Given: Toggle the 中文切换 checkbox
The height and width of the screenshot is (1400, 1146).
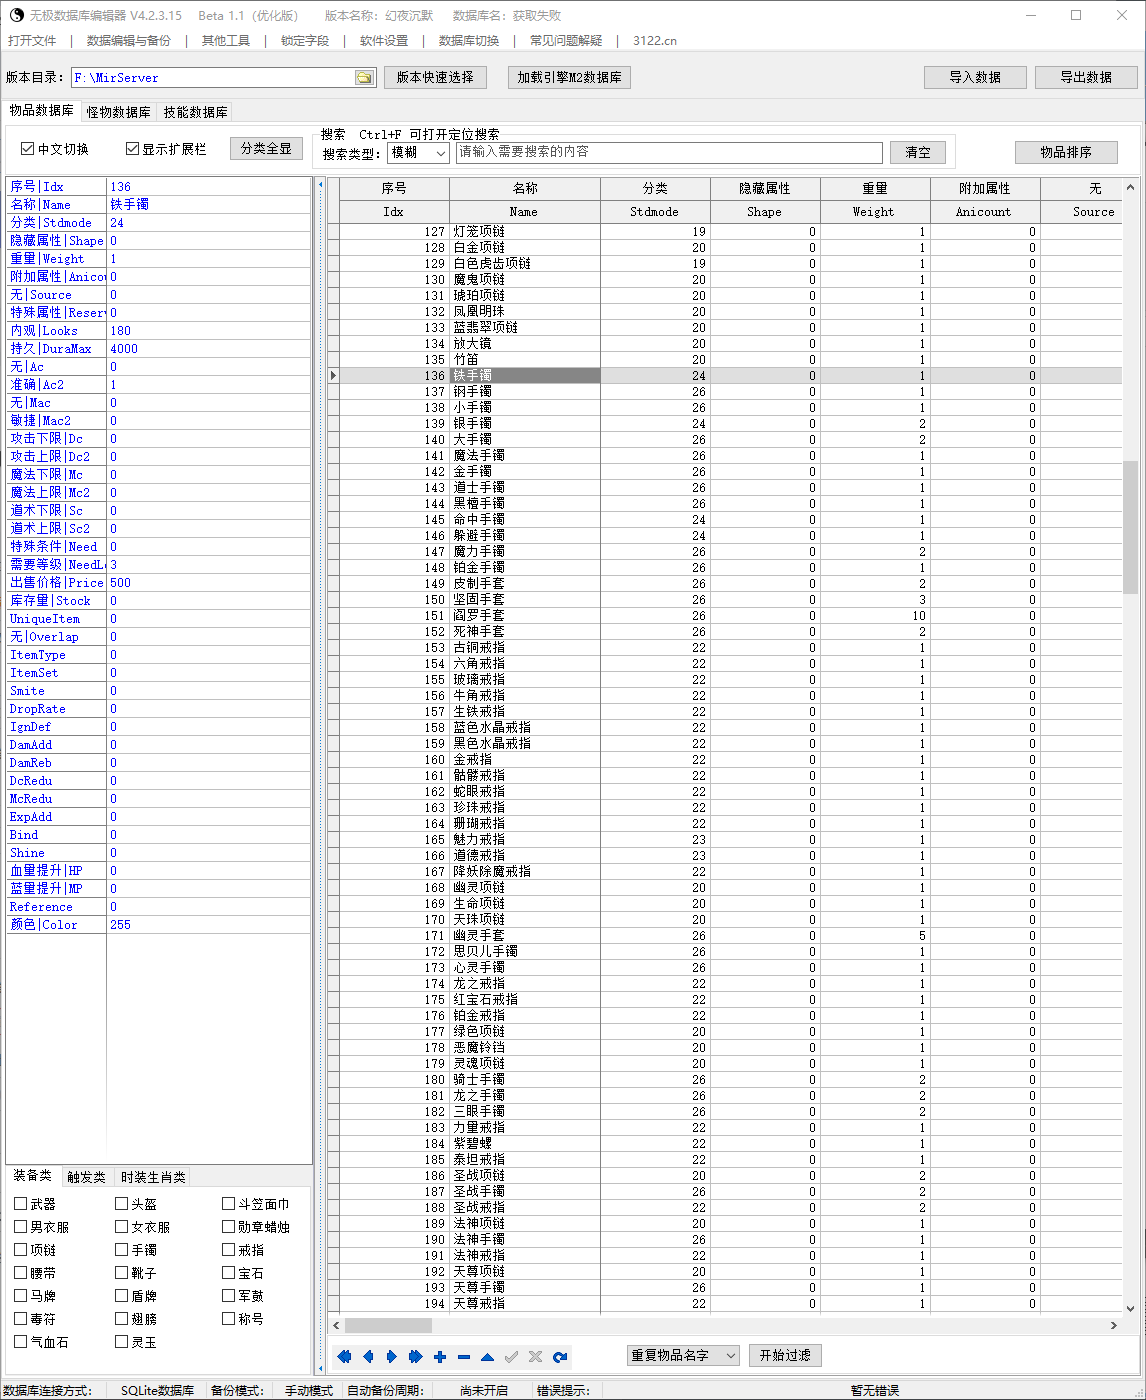Looking at the screenshot, I should (28, 149).
